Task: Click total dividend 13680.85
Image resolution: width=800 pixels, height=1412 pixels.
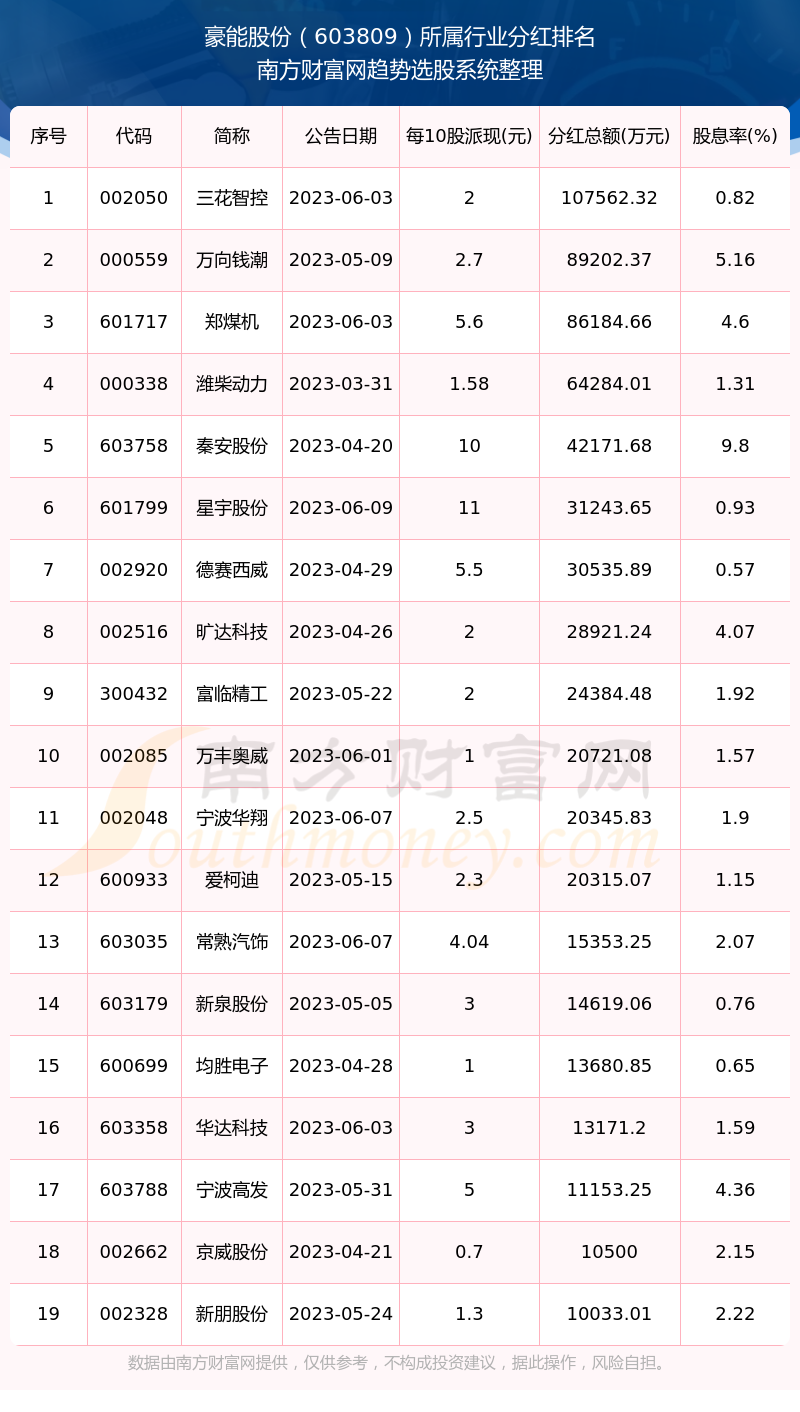Action: coord(609,1066)
